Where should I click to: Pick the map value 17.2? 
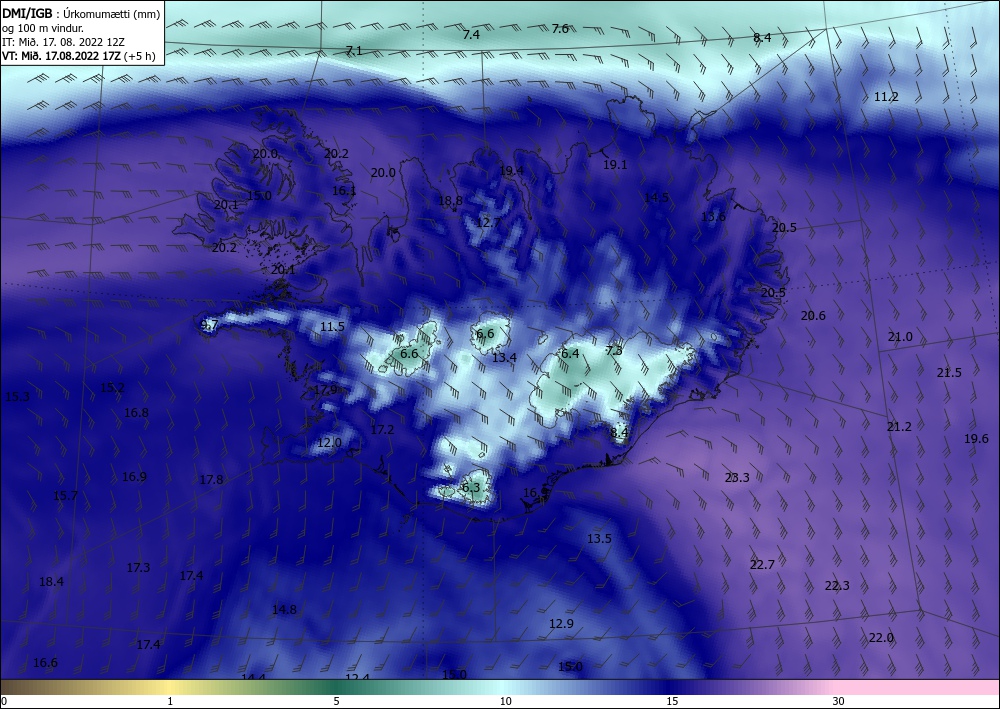click(382, 430)
